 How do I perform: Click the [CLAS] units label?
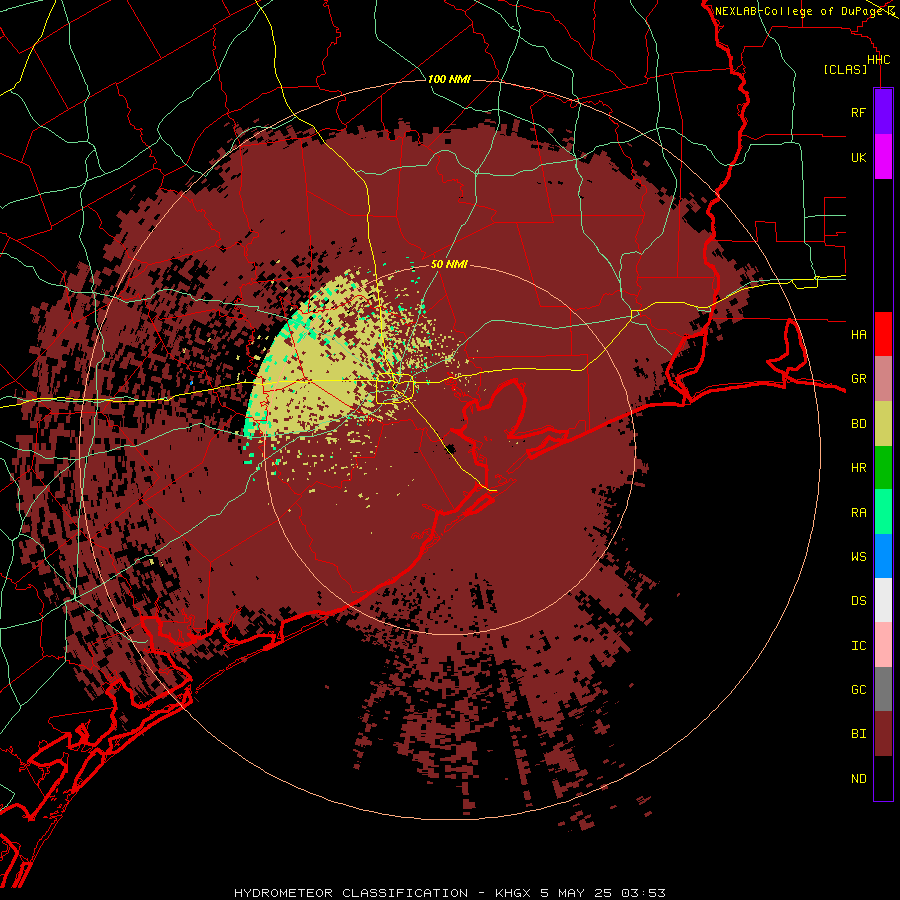845,69
